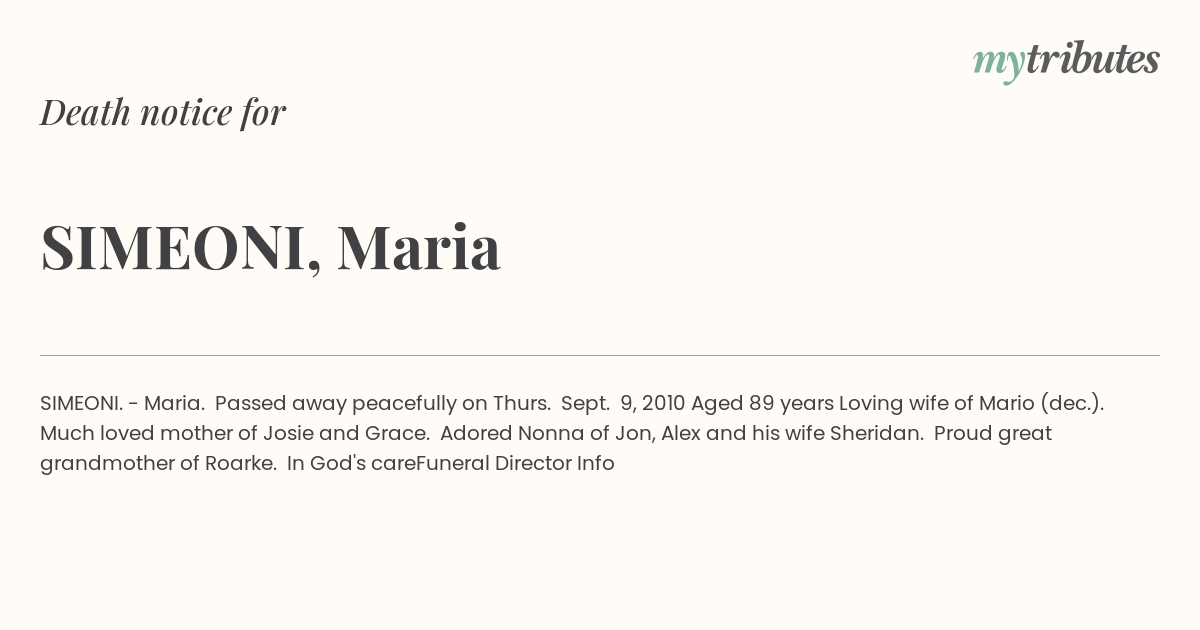Open the Funeral Director Info link

515,463
